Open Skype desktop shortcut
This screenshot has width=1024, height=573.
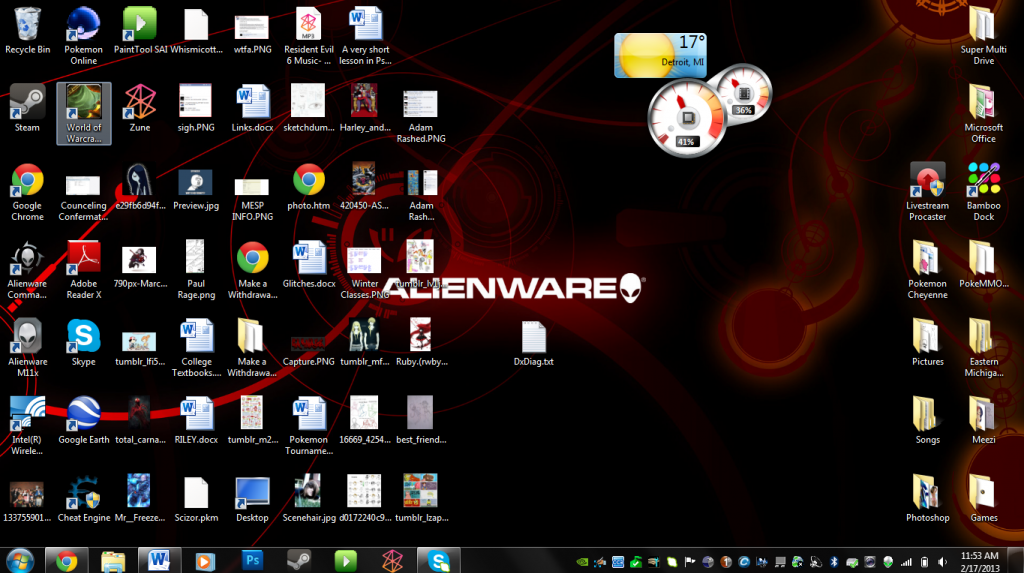point(84,343)
